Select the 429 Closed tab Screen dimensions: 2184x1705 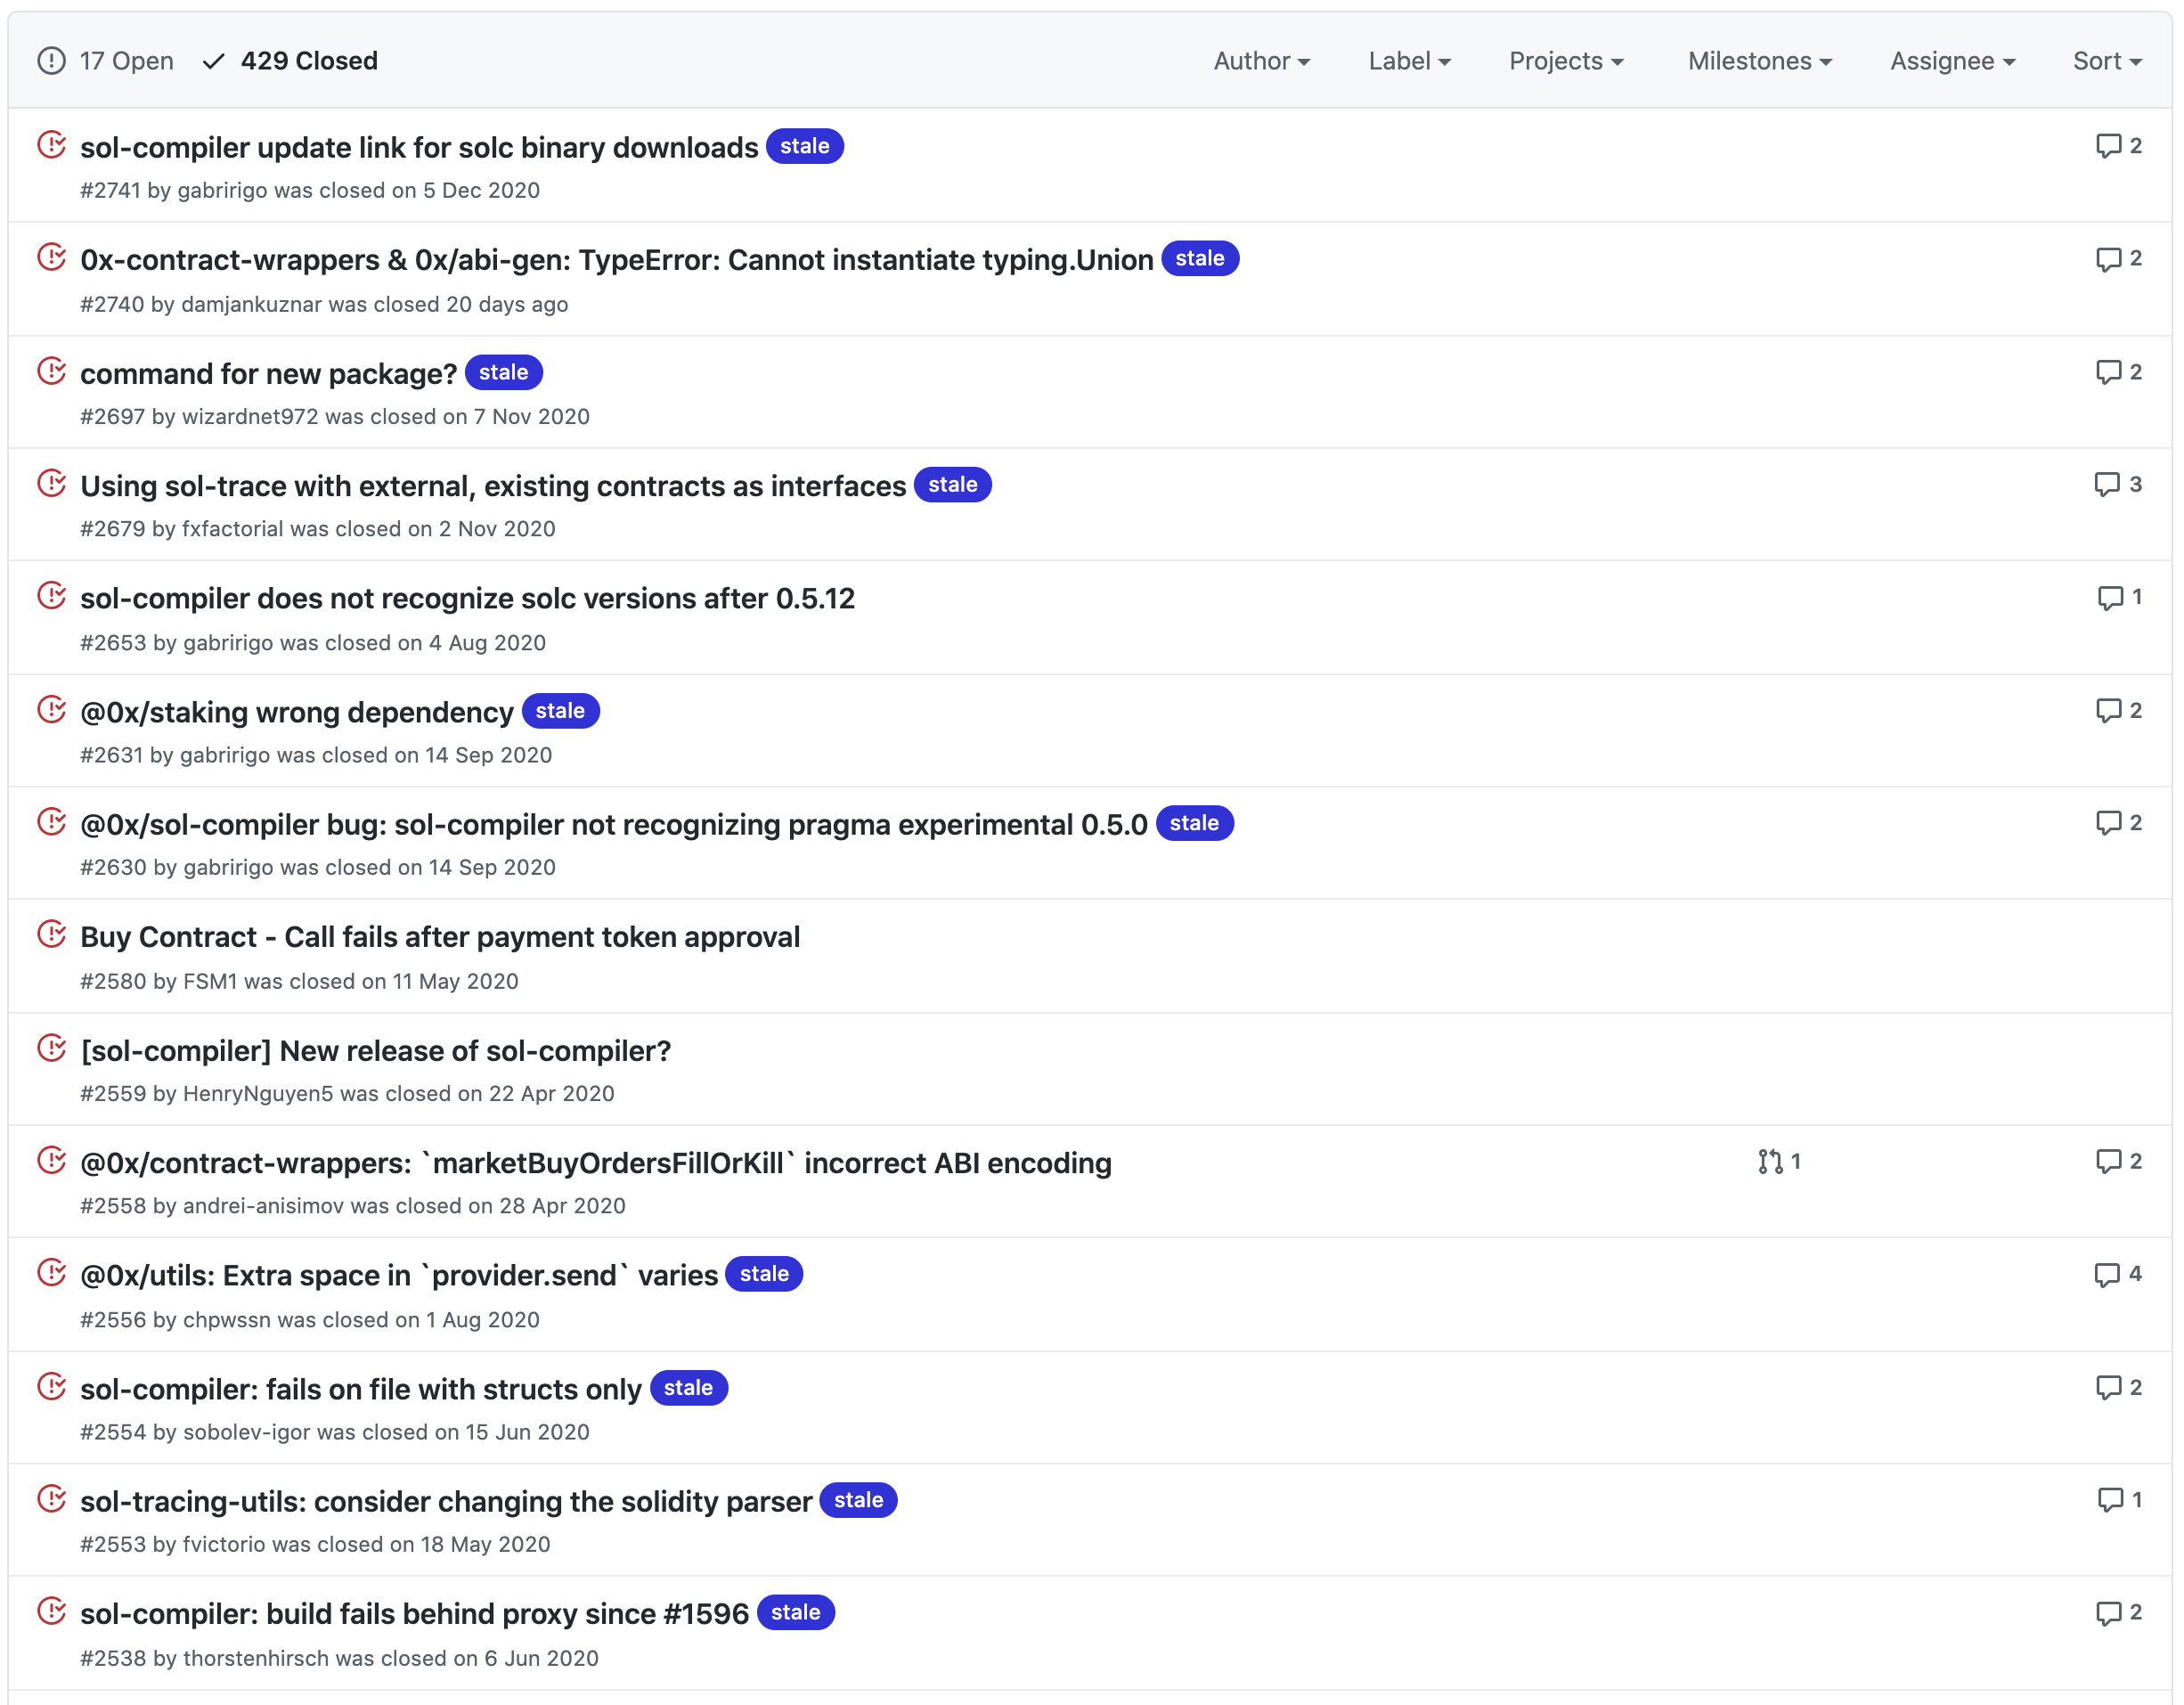point(308,61)
